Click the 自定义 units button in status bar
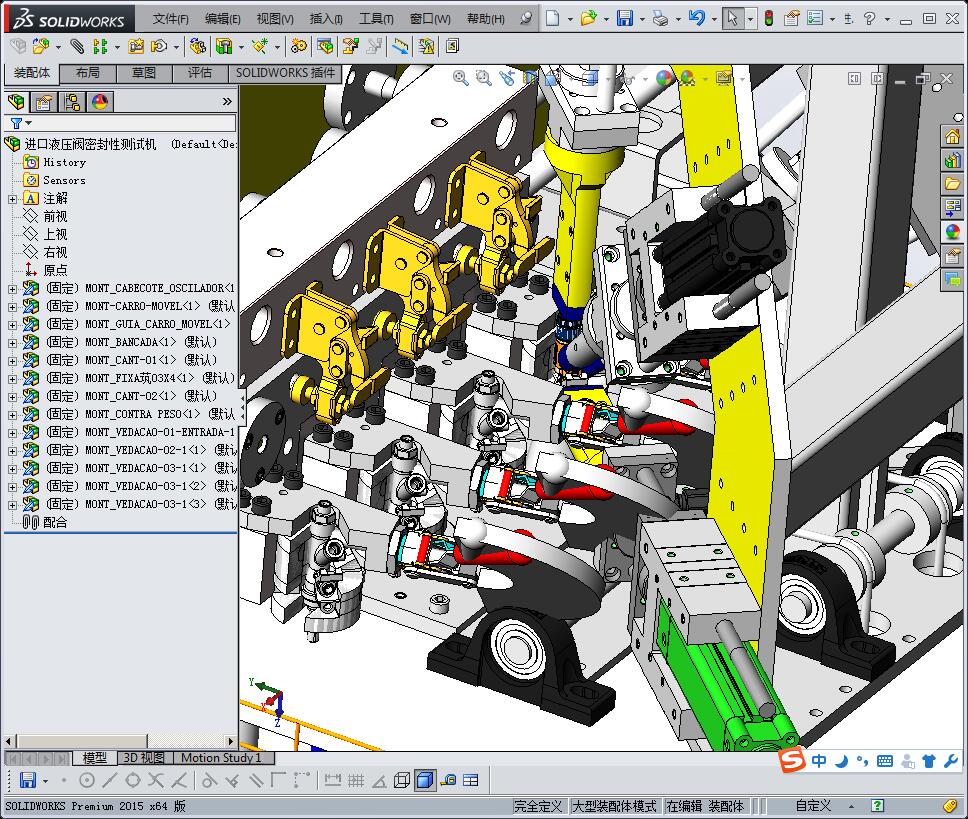 pos(813,805)
